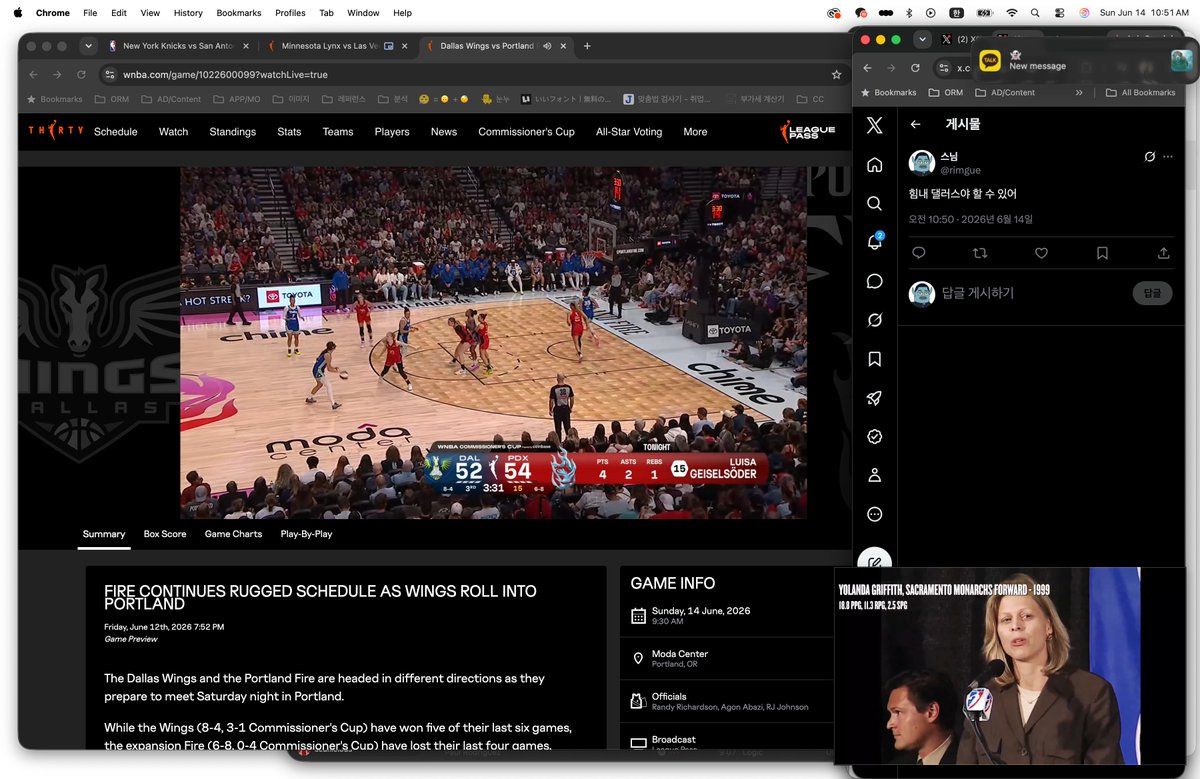Show hidden bookmarks chevron in X window
Viewport: 1200px width, 779px height.
coord(1079,92)
